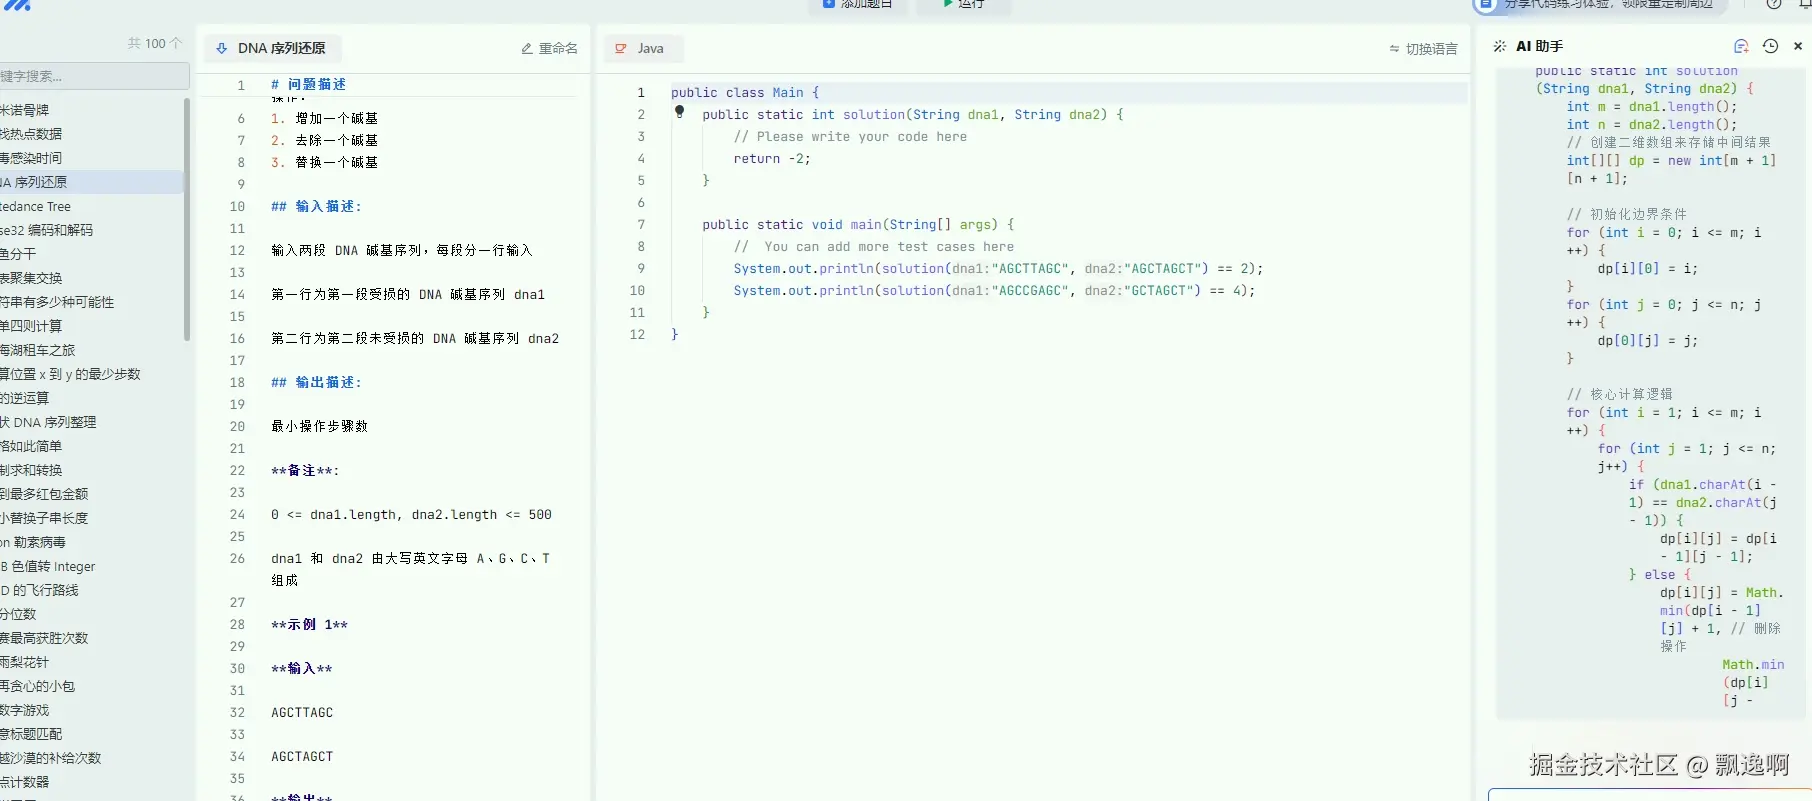Image resolution: width=1812 pixels, height=801 pixels.
Task: Start a new AI assistant conversation
Action: point(1741,46)
